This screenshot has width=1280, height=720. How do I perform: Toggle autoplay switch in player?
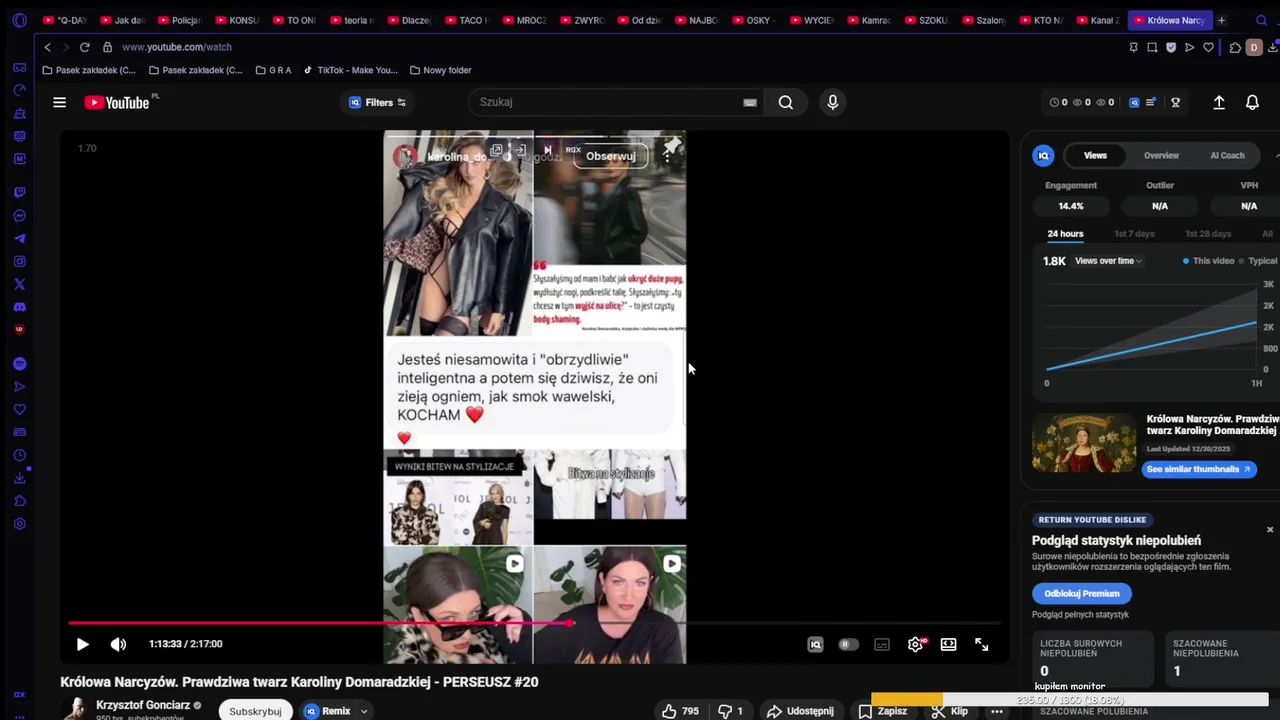(848, 644)
